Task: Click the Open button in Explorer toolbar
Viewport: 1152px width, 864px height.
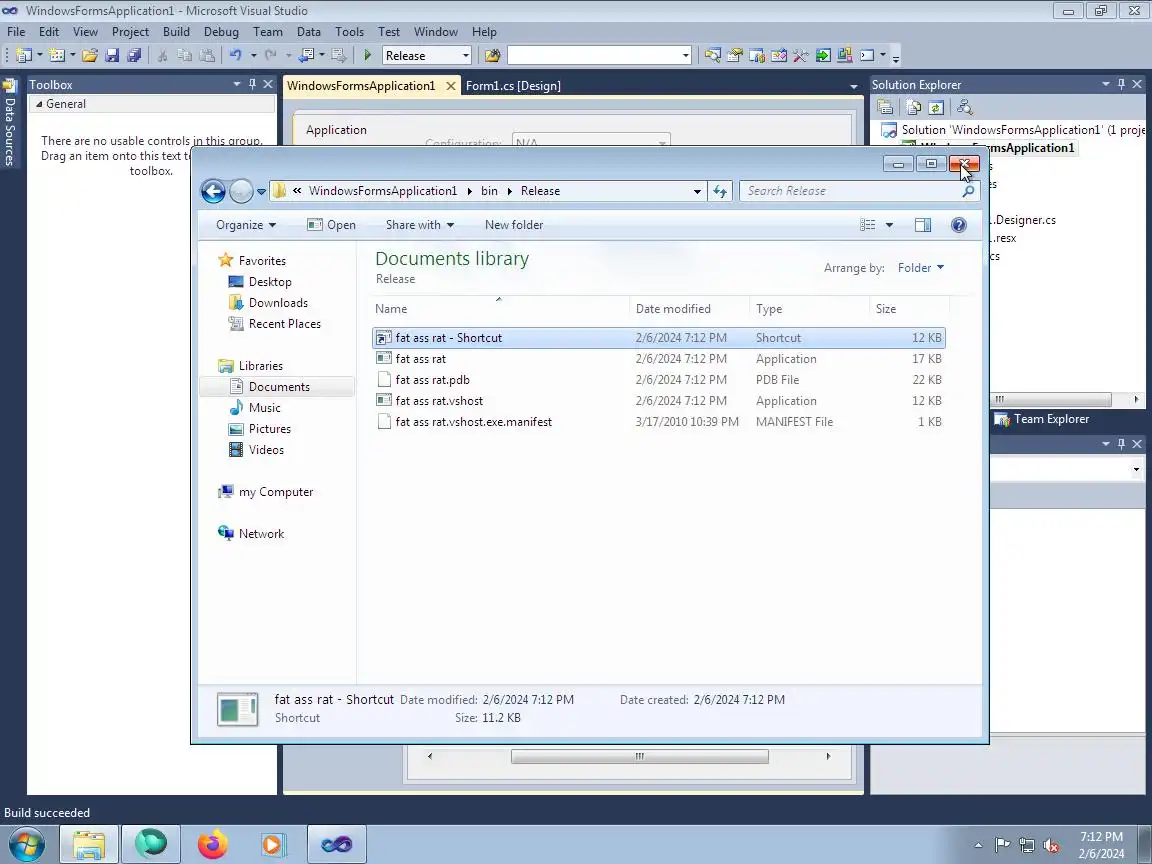Action: (x=331, y=225)
